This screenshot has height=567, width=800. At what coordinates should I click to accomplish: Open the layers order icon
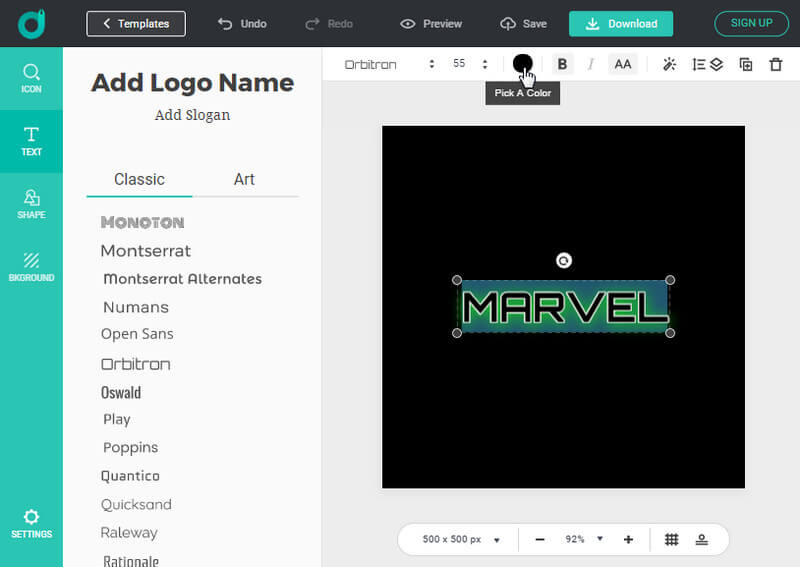716,64
